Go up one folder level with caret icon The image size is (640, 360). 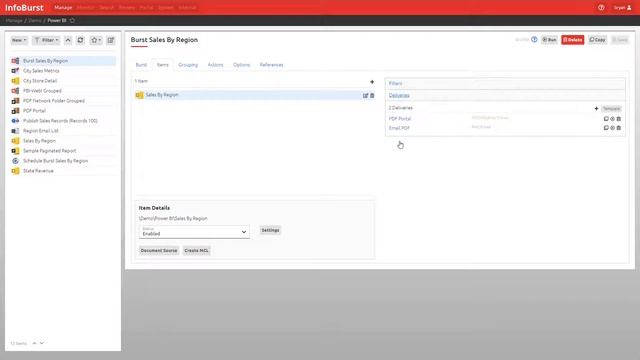pyautogui.click(x=68, y=40)
